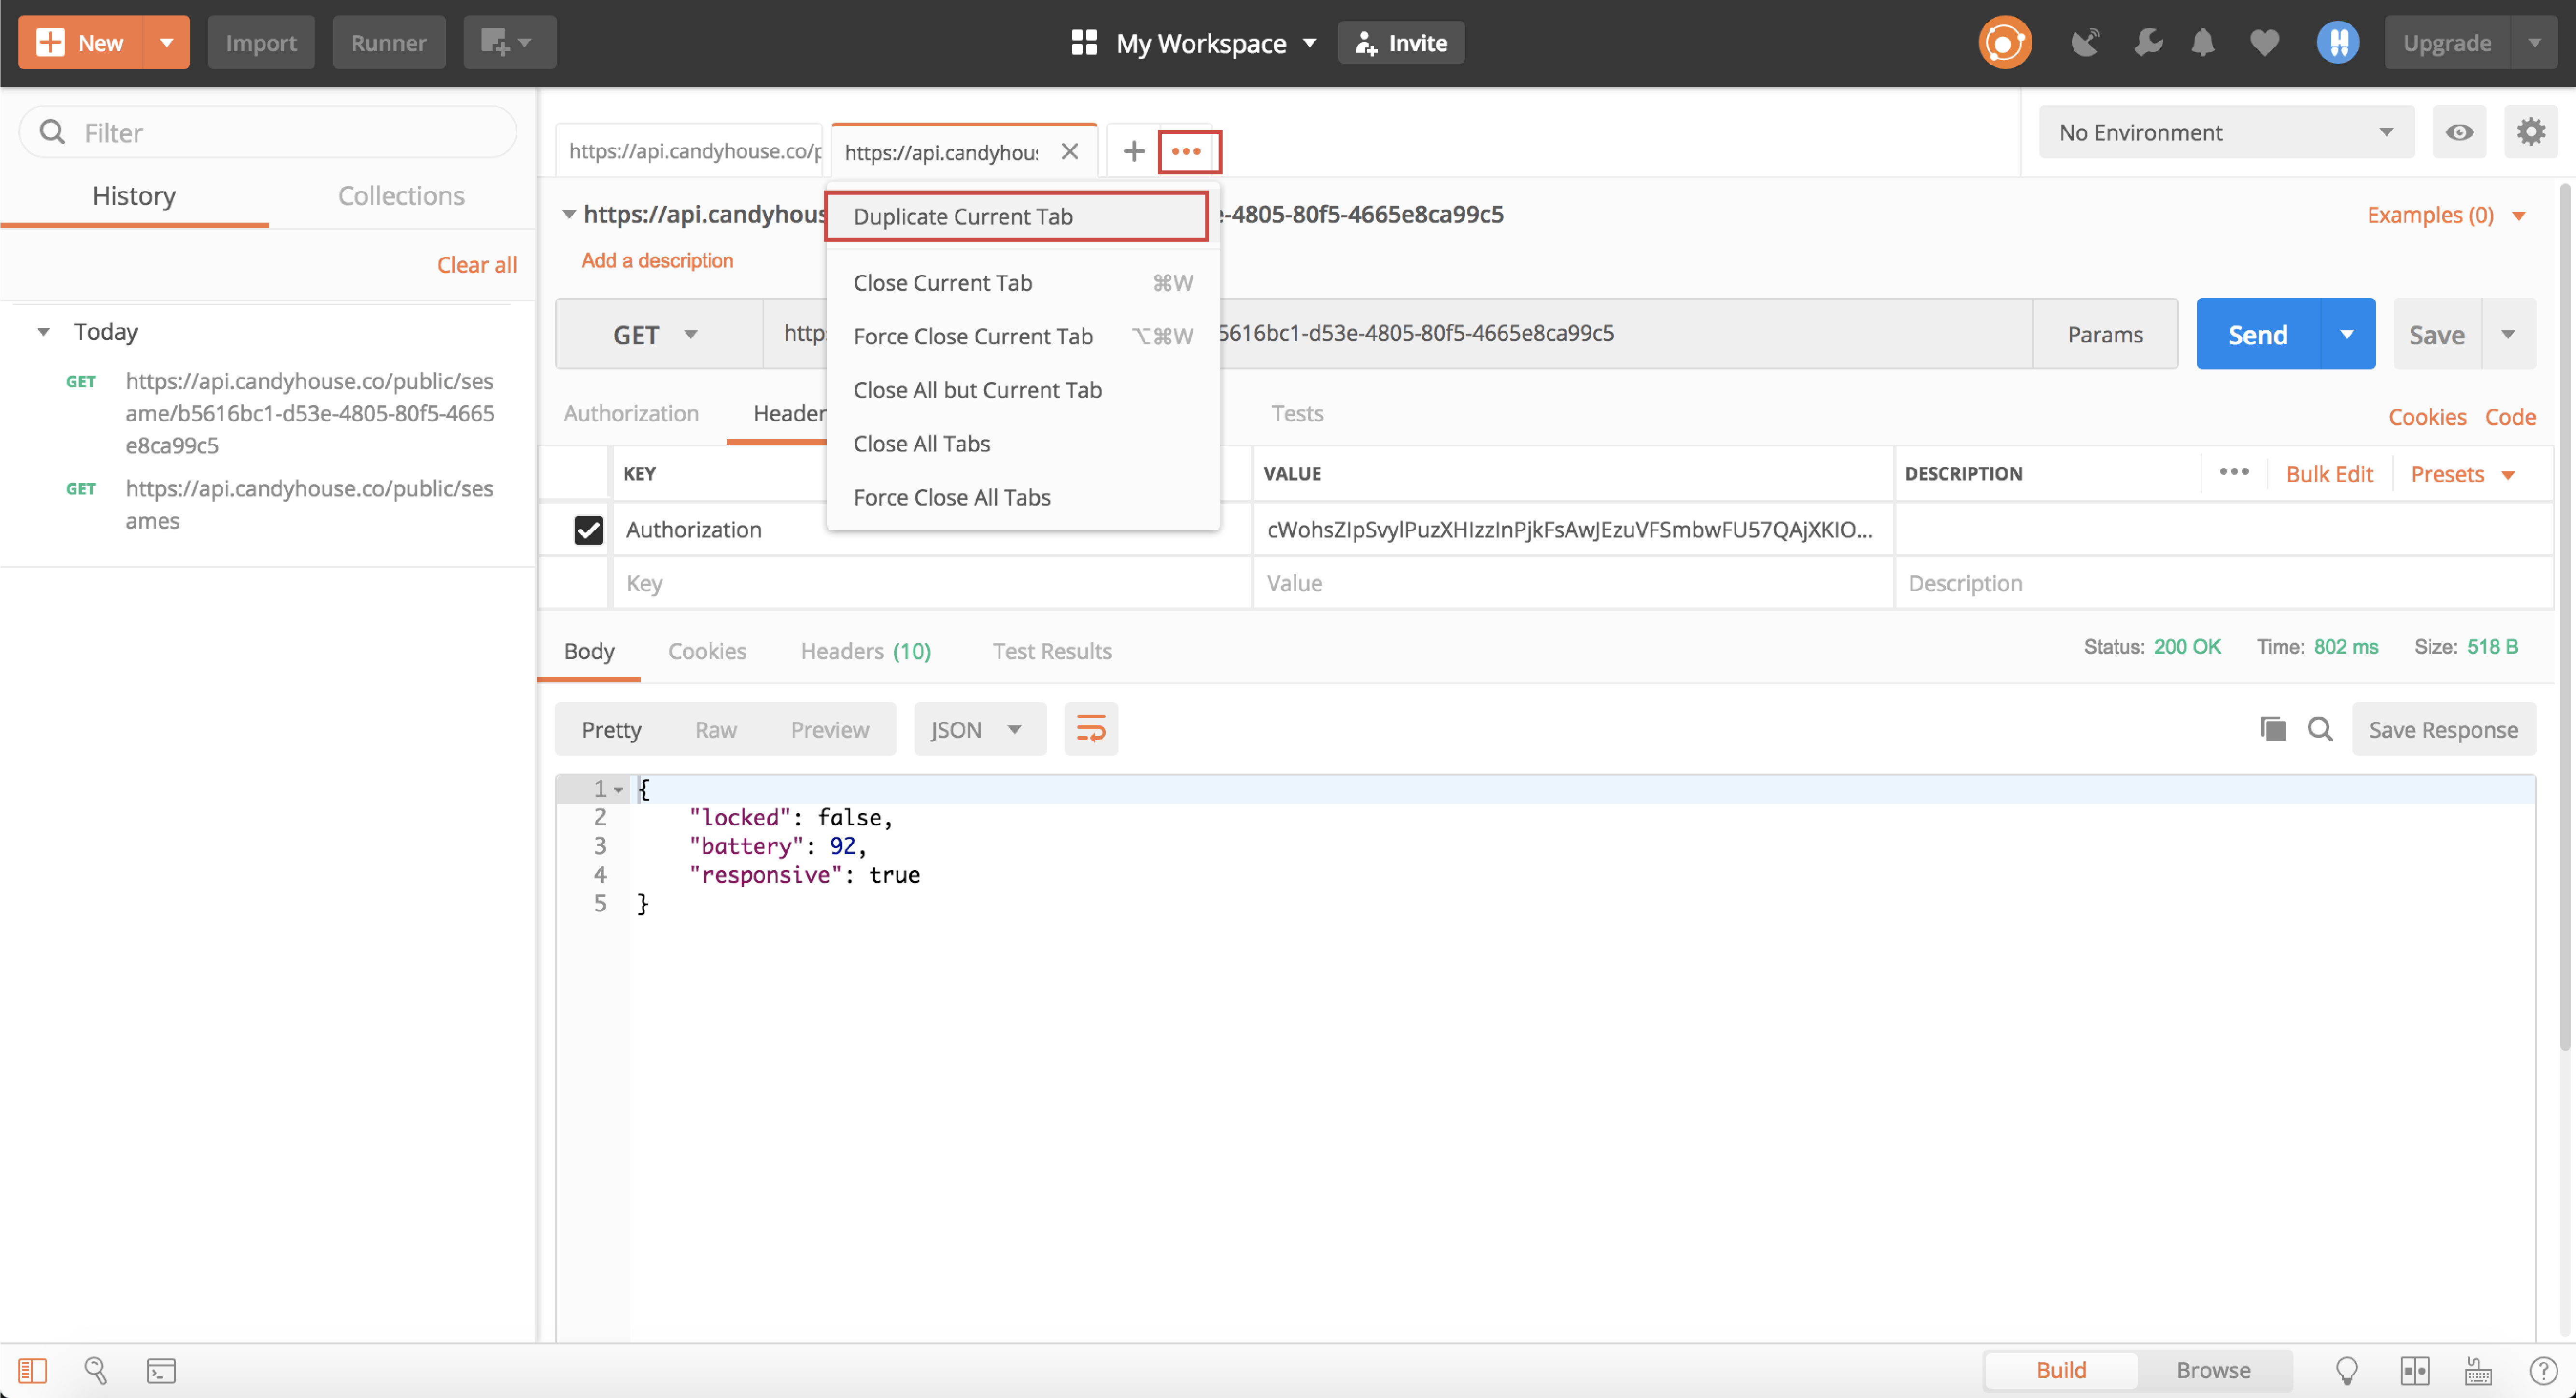Open the user avatar menu
The image size is (2576, 1398).
(x=2337, y=43)
